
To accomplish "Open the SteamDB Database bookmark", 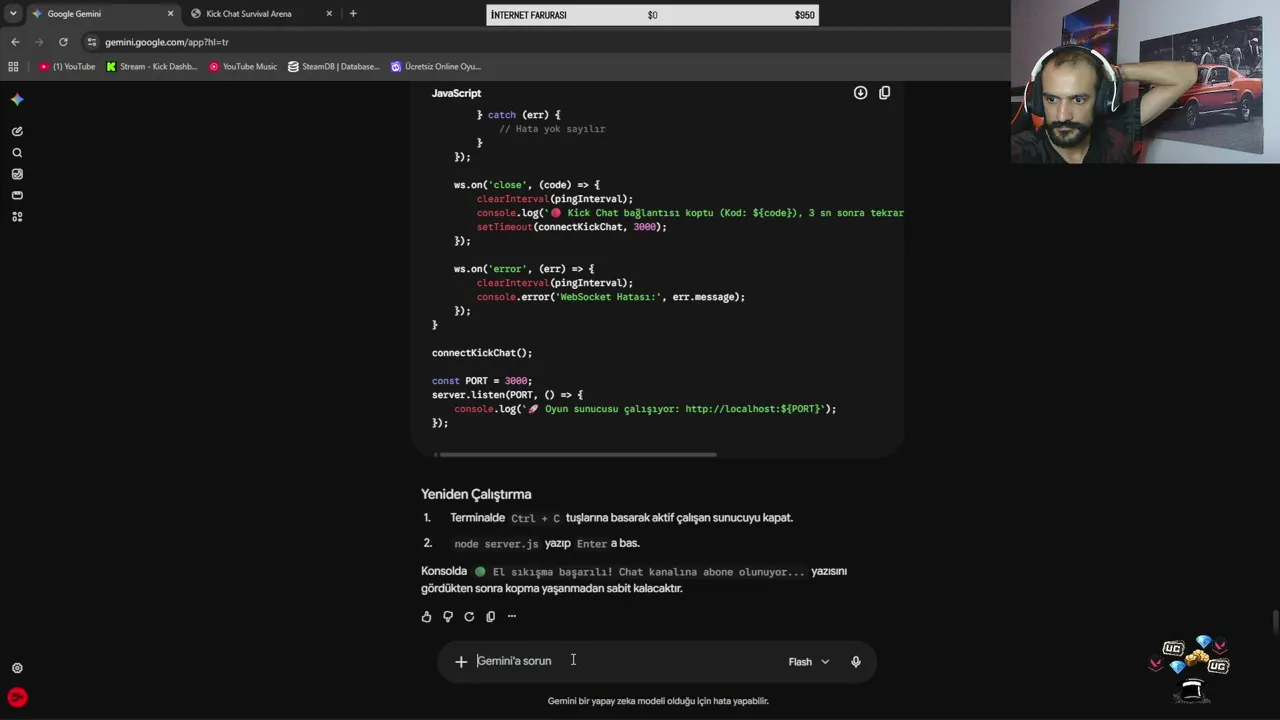I will (334, 67).
